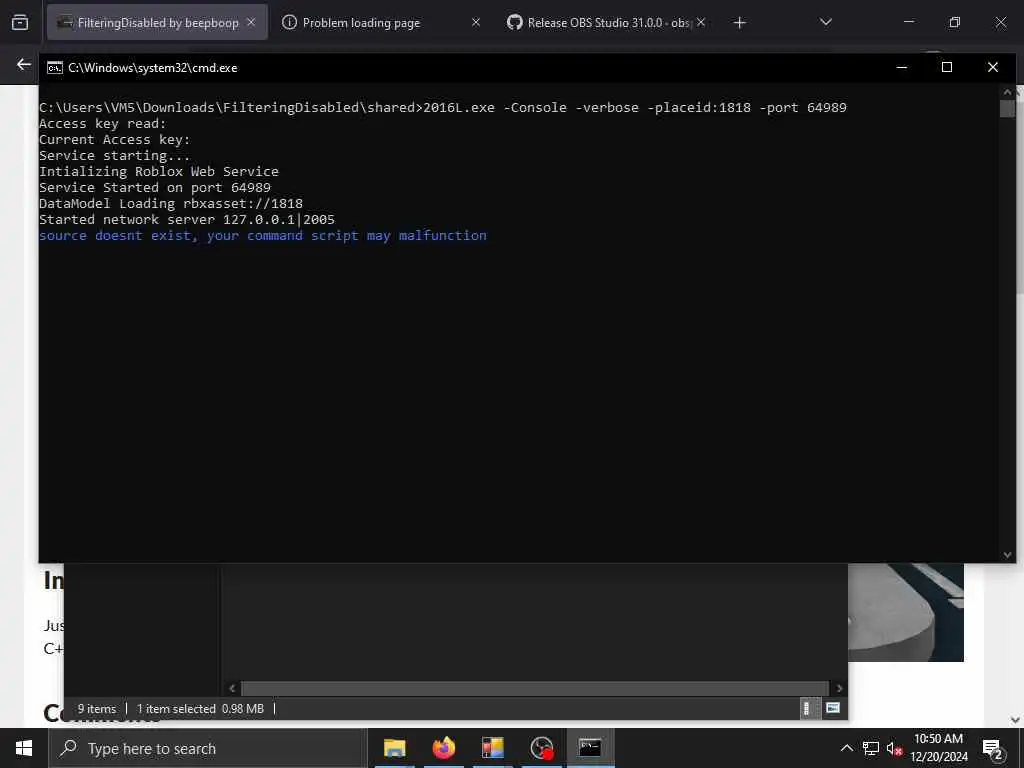The height and width of the screenshot is (768, 1024).
Task: Minimize the Firefox browser window
Action: (908, 22)
